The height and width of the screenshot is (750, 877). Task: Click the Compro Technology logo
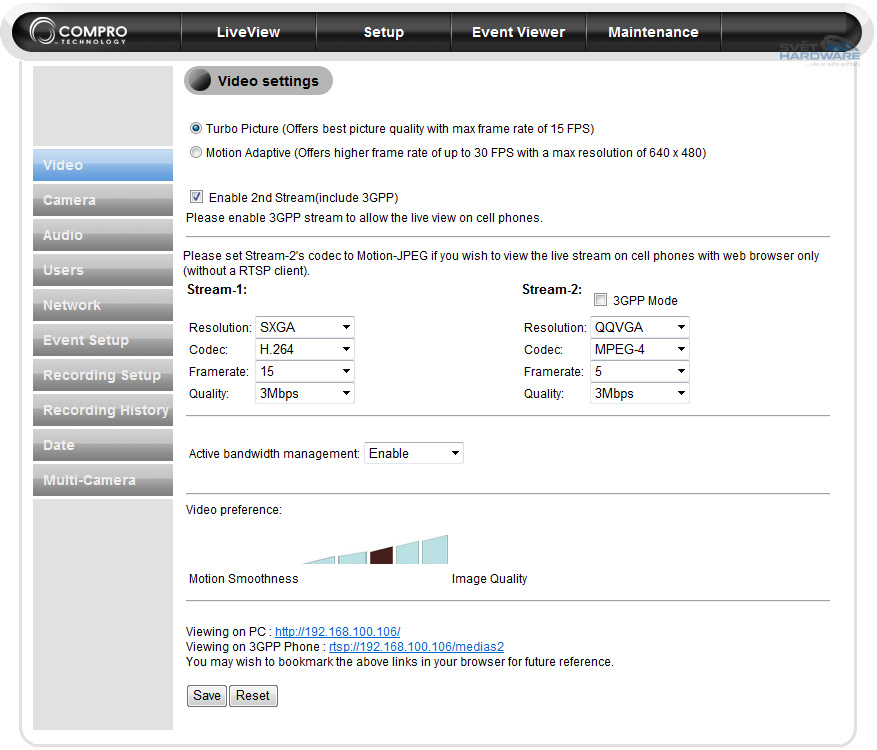click(x=80, y=32)
